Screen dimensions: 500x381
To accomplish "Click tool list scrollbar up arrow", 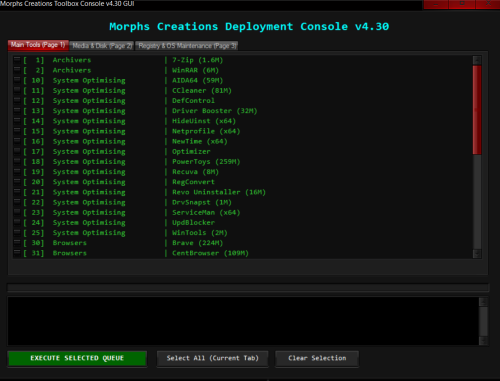I will [x=477, y=60].
